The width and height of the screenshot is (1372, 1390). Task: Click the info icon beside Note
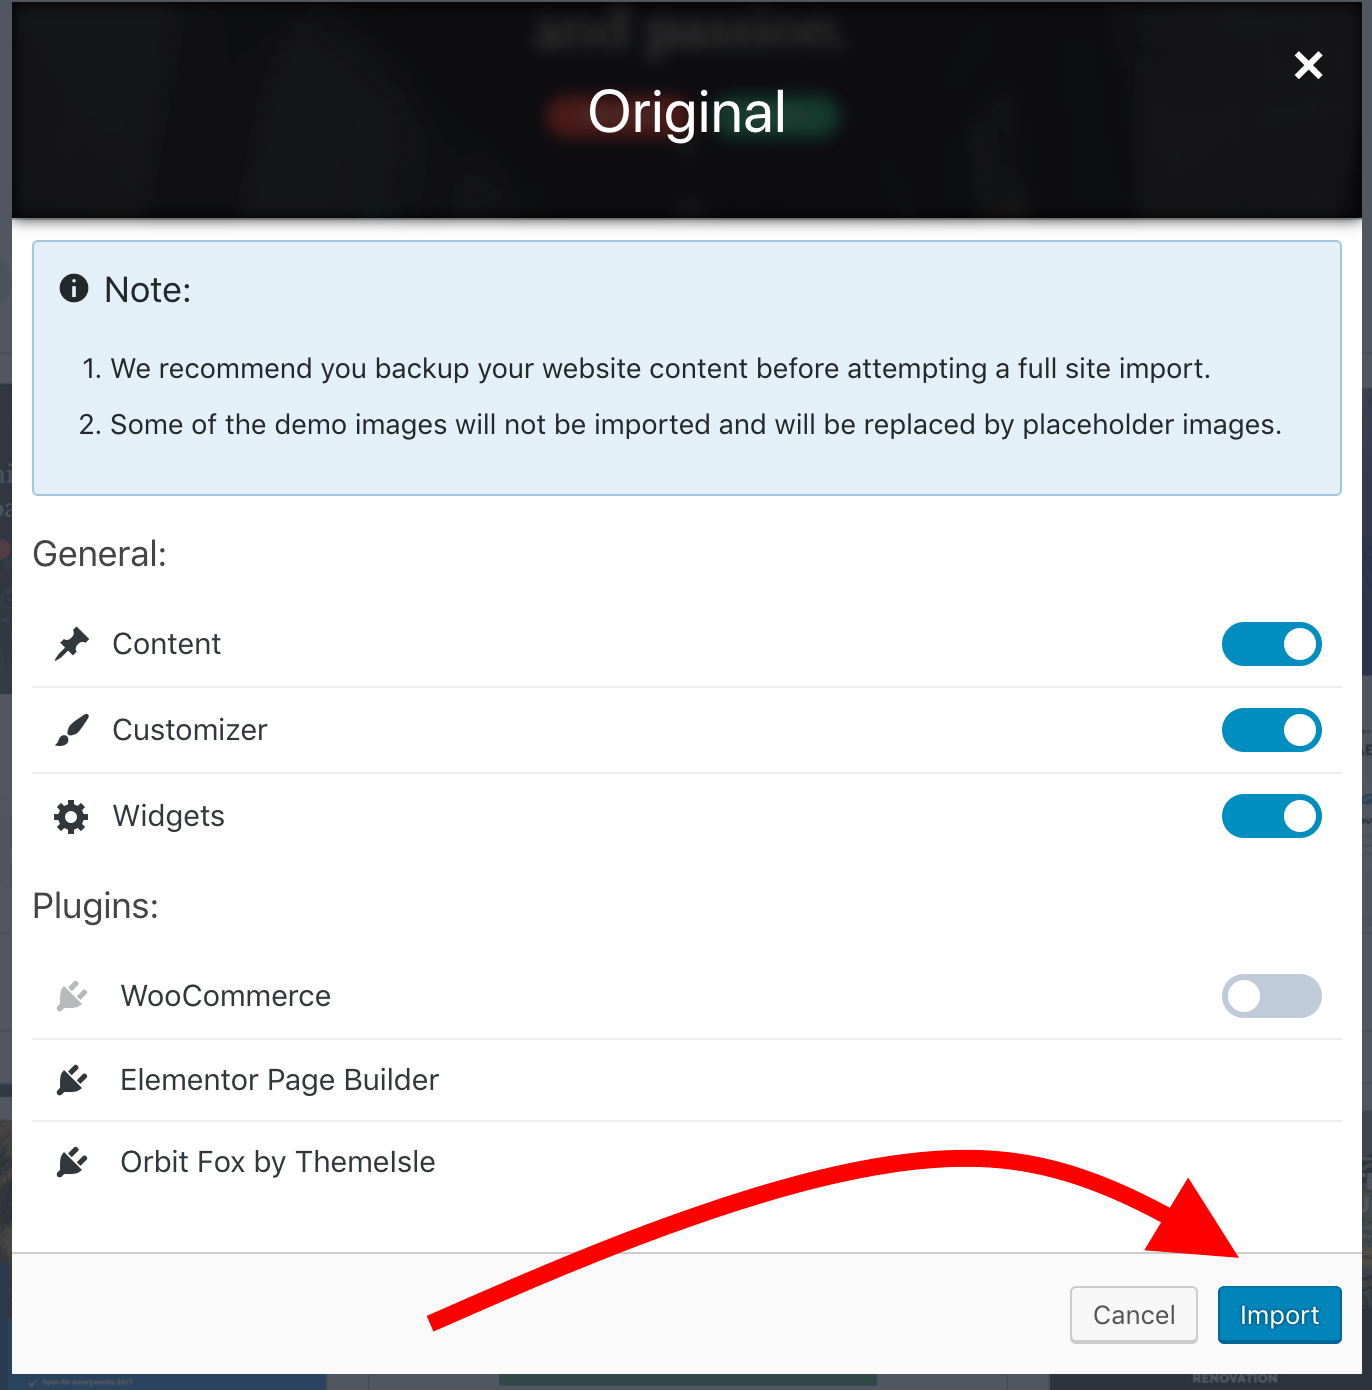pyautogui.click(x=74, y=288)
